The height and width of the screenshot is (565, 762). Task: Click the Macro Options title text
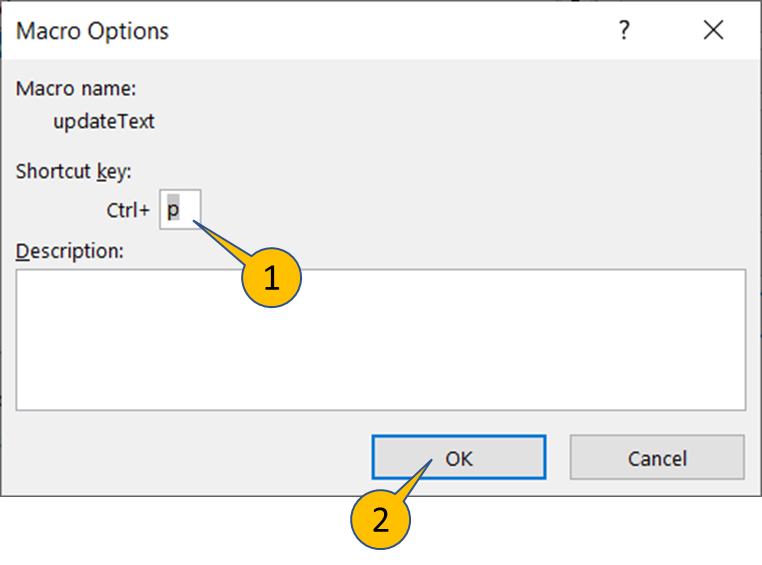(93, 31)
